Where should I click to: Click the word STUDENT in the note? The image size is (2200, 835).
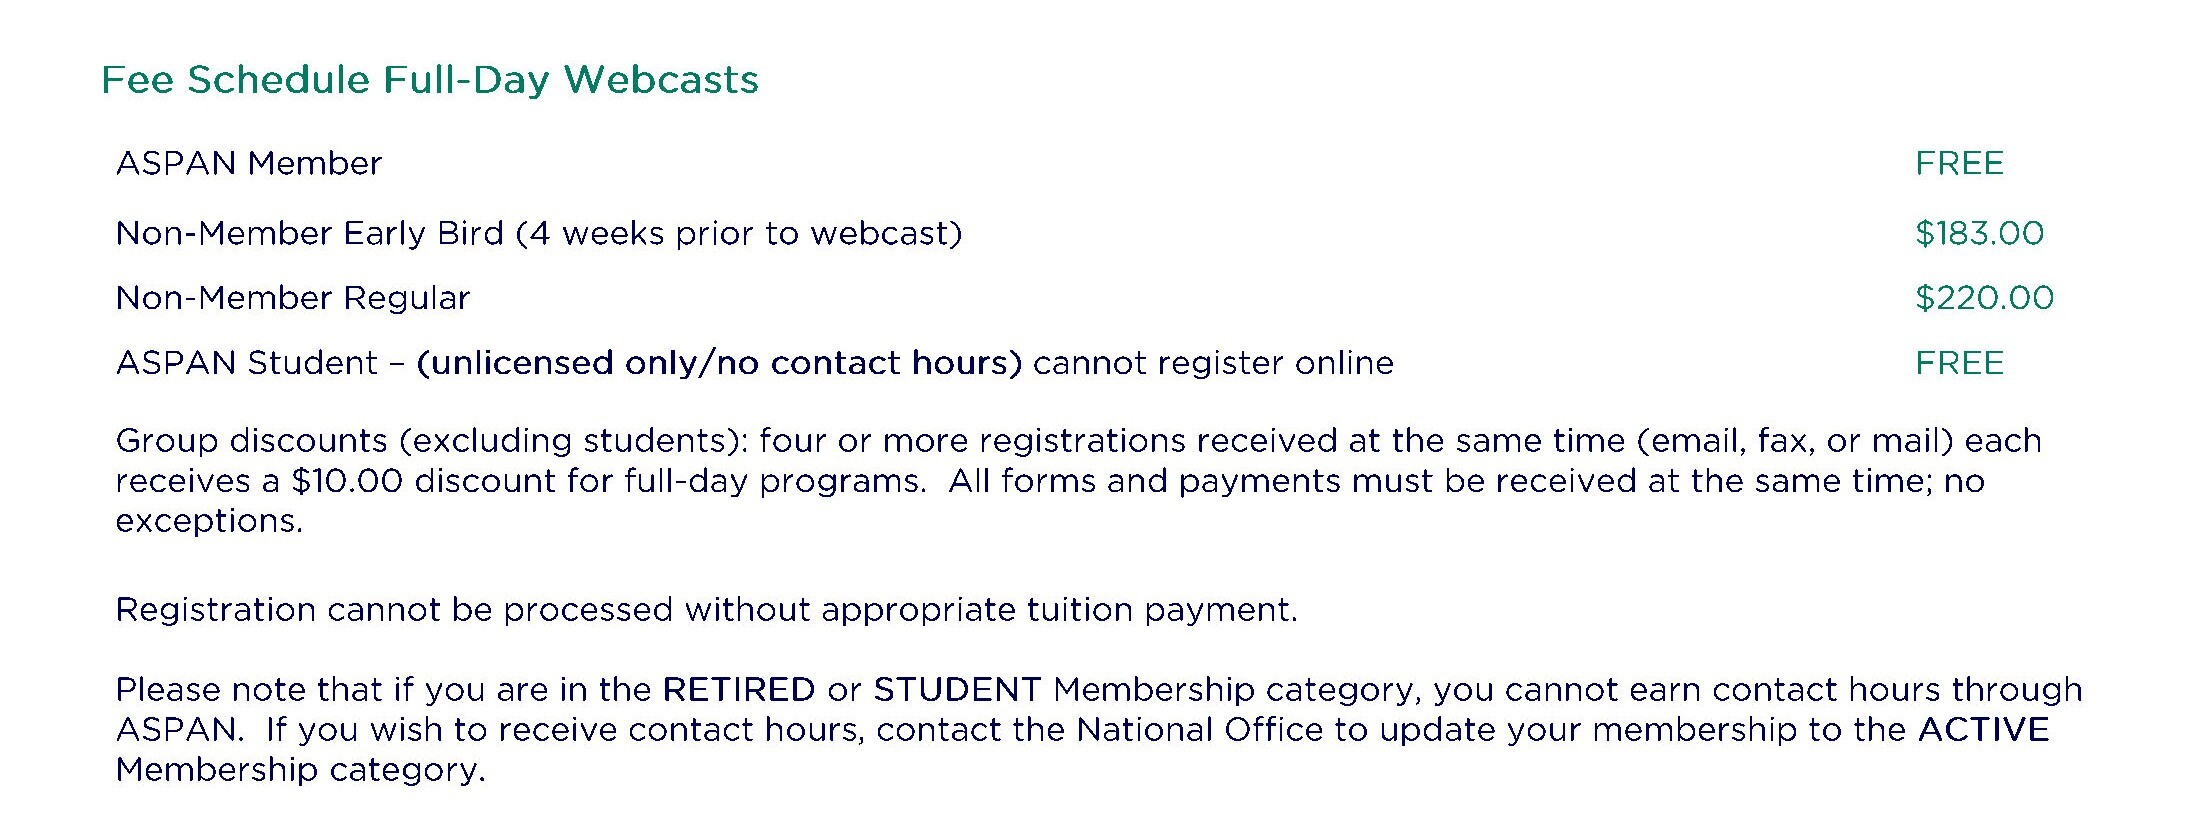coord(958,689)
